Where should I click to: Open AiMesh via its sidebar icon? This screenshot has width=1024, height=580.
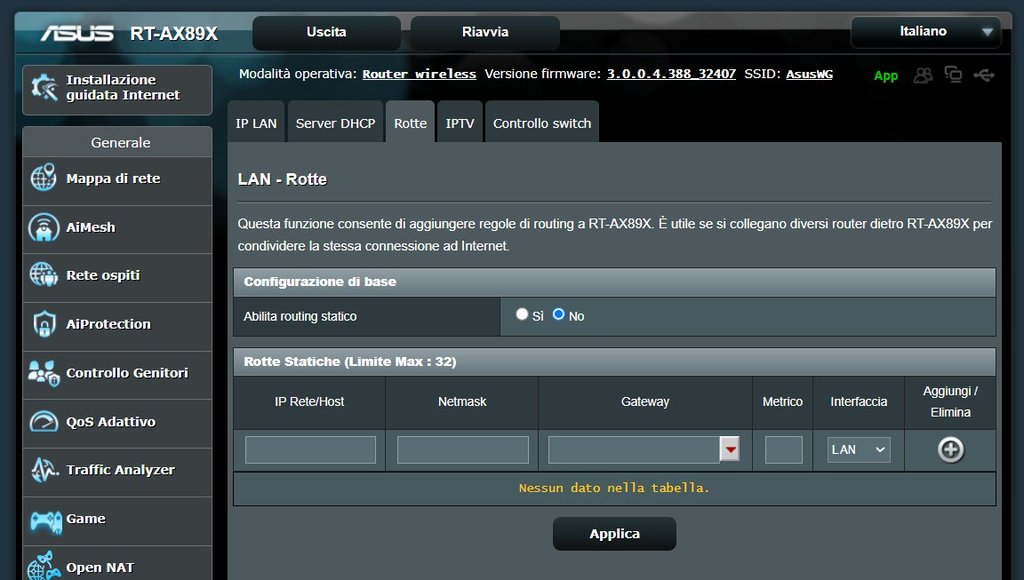[43, 228]
